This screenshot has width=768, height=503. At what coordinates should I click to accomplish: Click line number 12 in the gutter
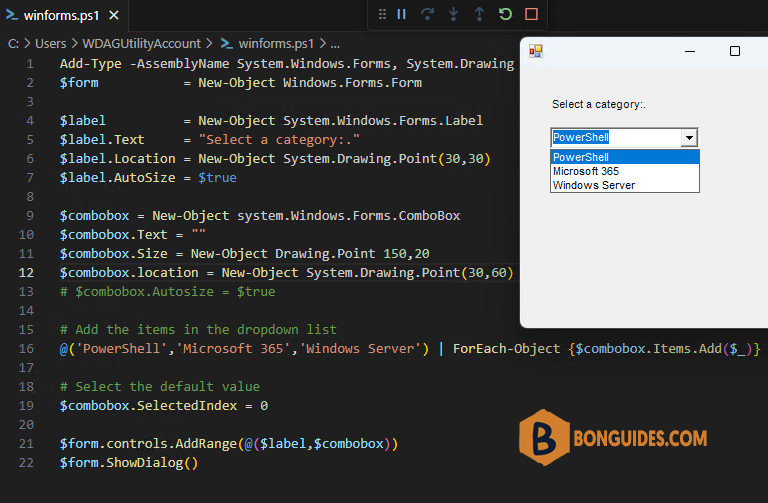(26, 272)
